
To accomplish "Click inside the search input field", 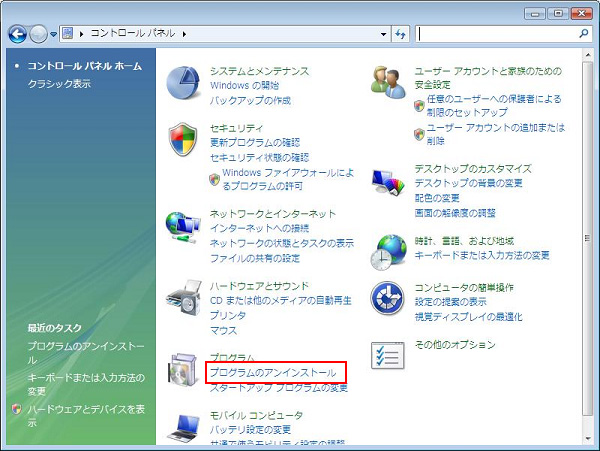I will click(496, 34).
